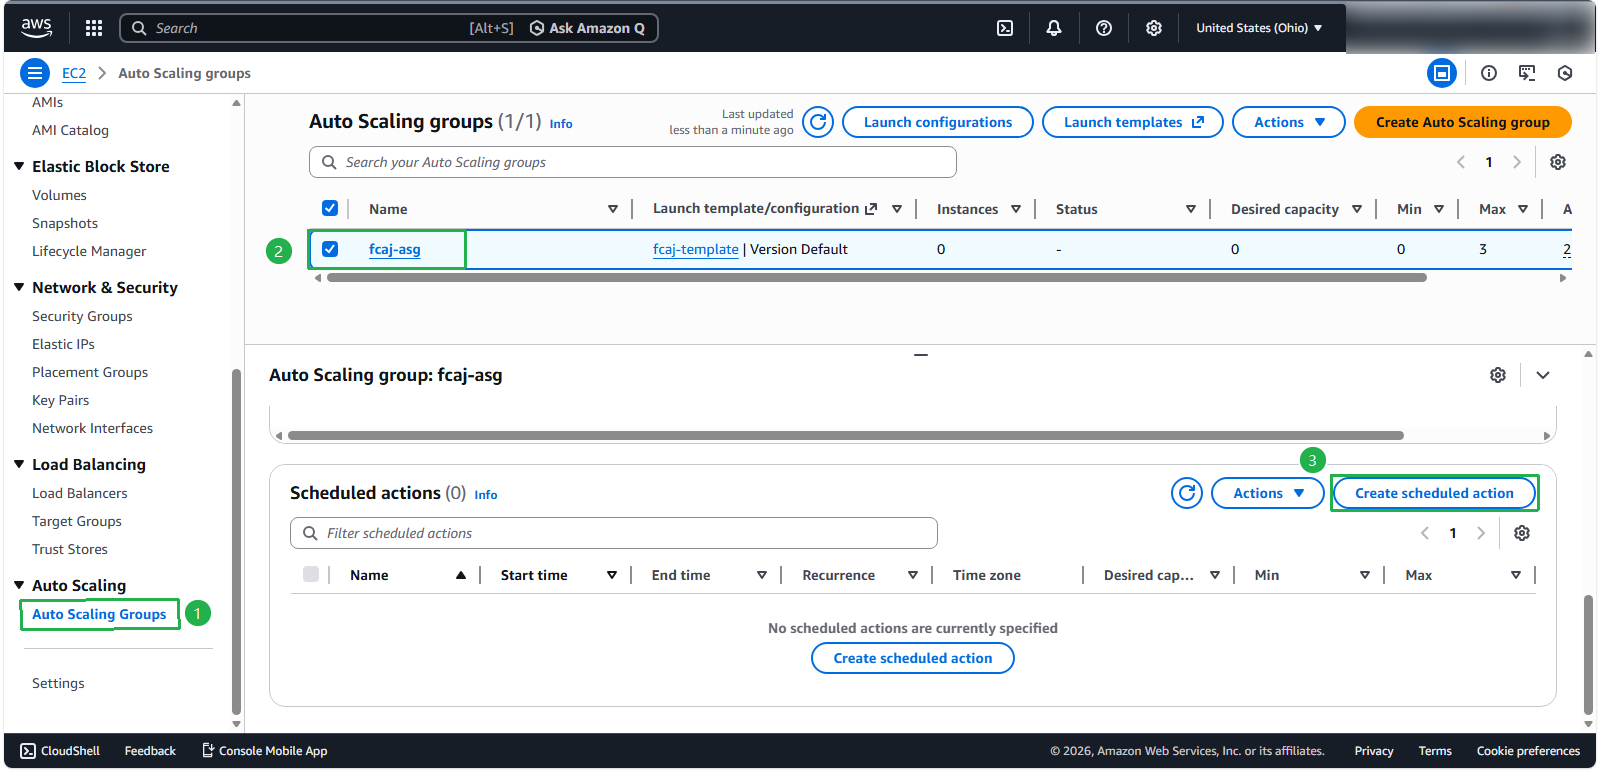Click the blue split panel view icon
This screenshot has height=772, width=1600.
point(1442,73)
